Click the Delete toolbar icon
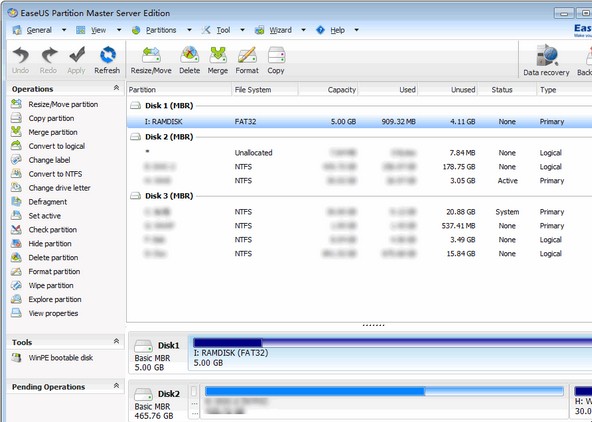Image resolution: width=592 pixels, height=422 pixels. pos(190,55)
